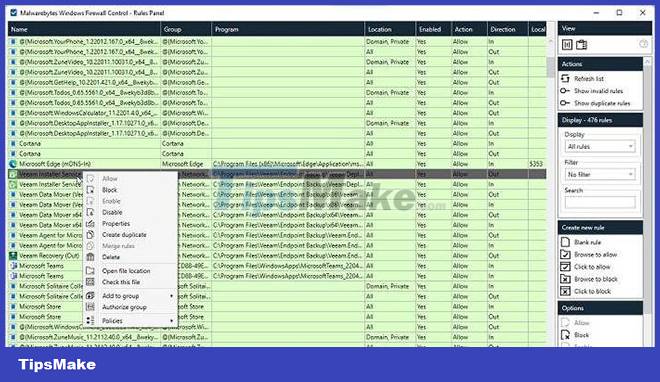Click the Delete trash icon in context menu
The image size is (660, 382).
point(90,257)
